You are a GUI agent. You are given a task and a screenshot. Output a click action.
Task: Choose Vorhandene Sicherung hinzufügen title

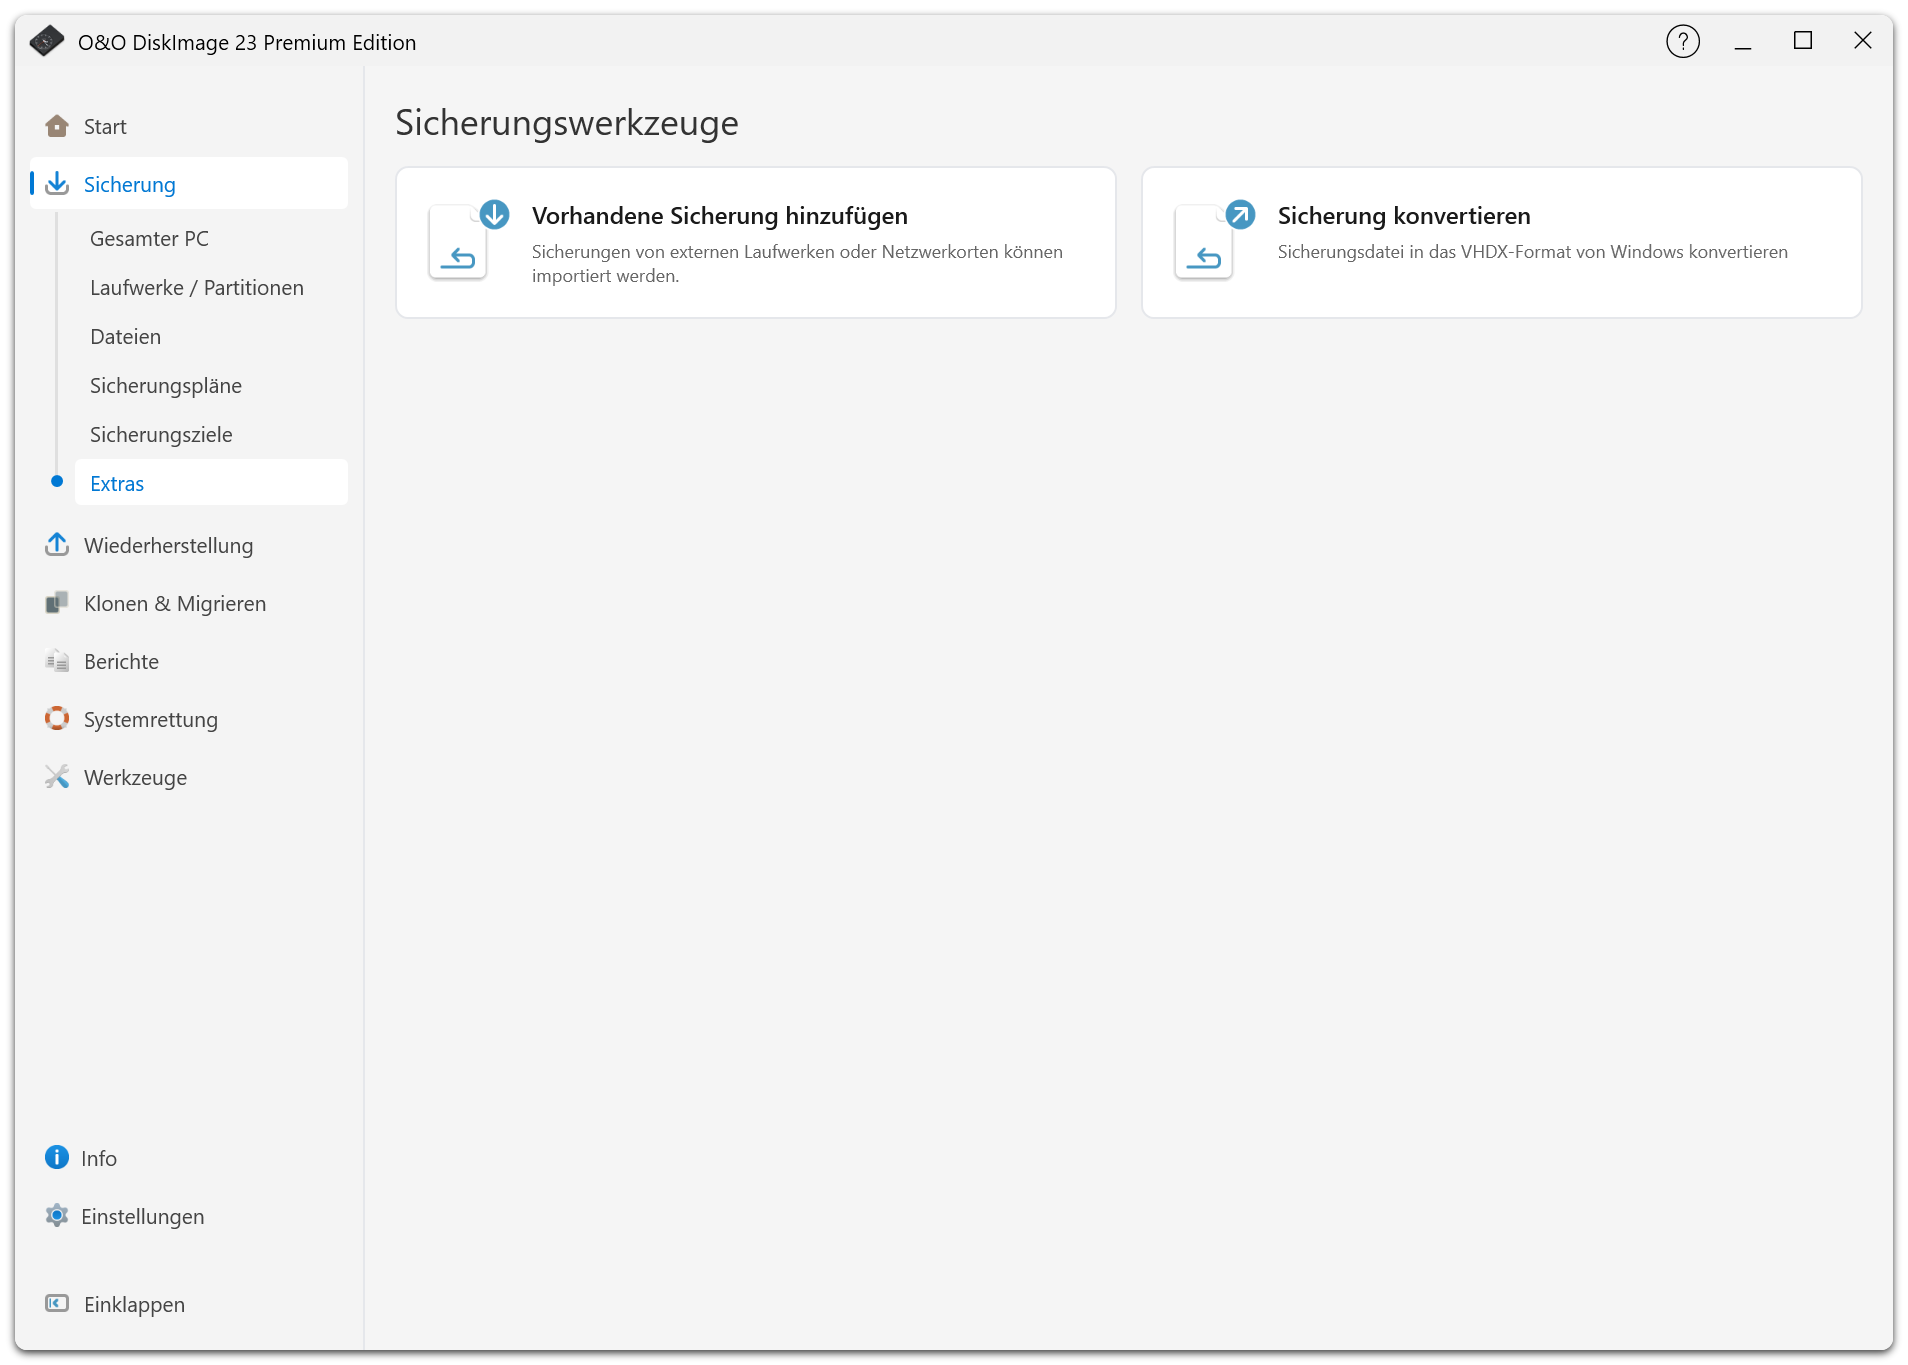720,216
